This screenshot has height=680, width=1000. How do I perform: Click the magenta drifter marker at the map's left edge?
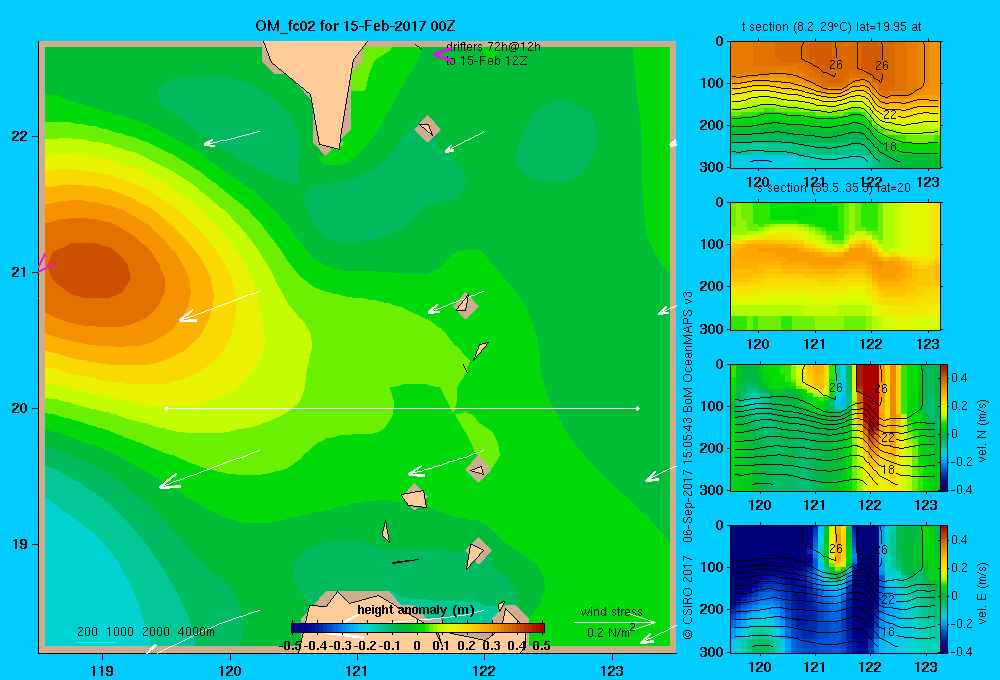click(45, 263)
